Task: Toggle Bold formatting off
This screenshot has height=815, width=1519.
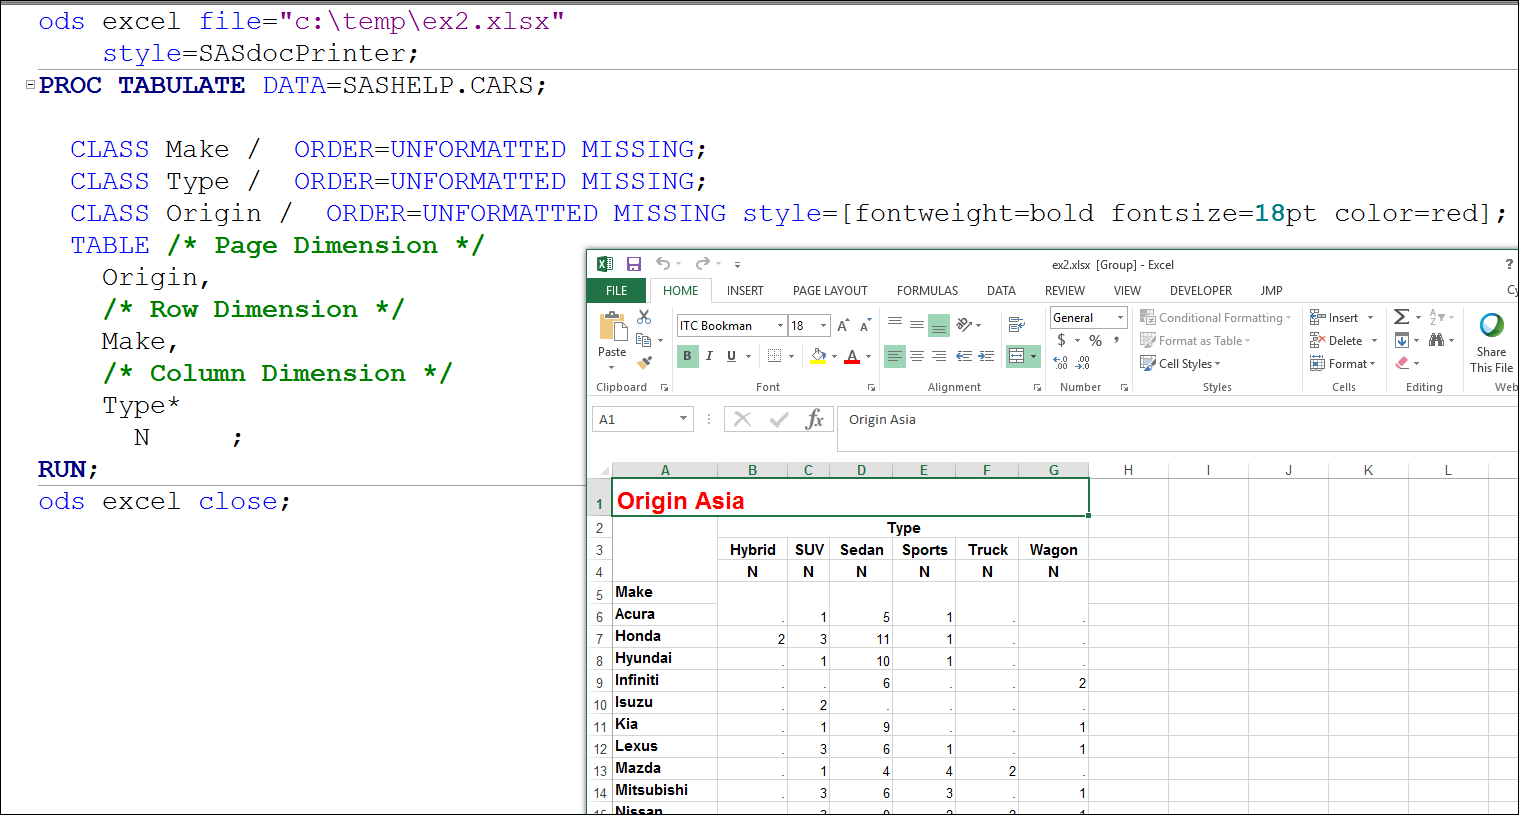Action: pos(687,356)
